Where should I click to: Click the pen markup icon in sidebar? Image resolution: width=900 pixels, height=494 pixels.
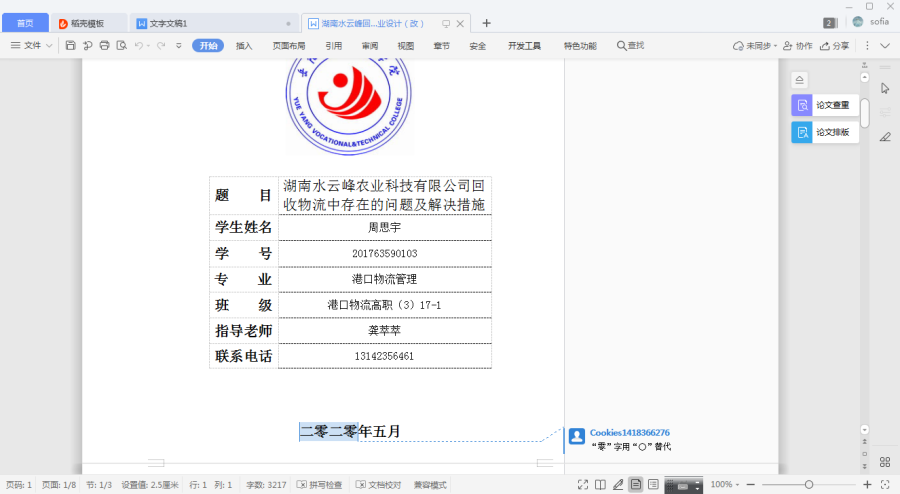[x=885, y=137]
